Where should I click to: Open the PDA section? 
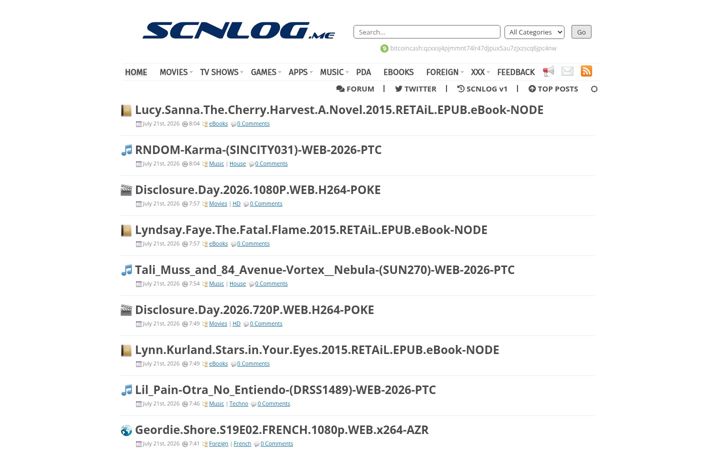coord(363,72)
